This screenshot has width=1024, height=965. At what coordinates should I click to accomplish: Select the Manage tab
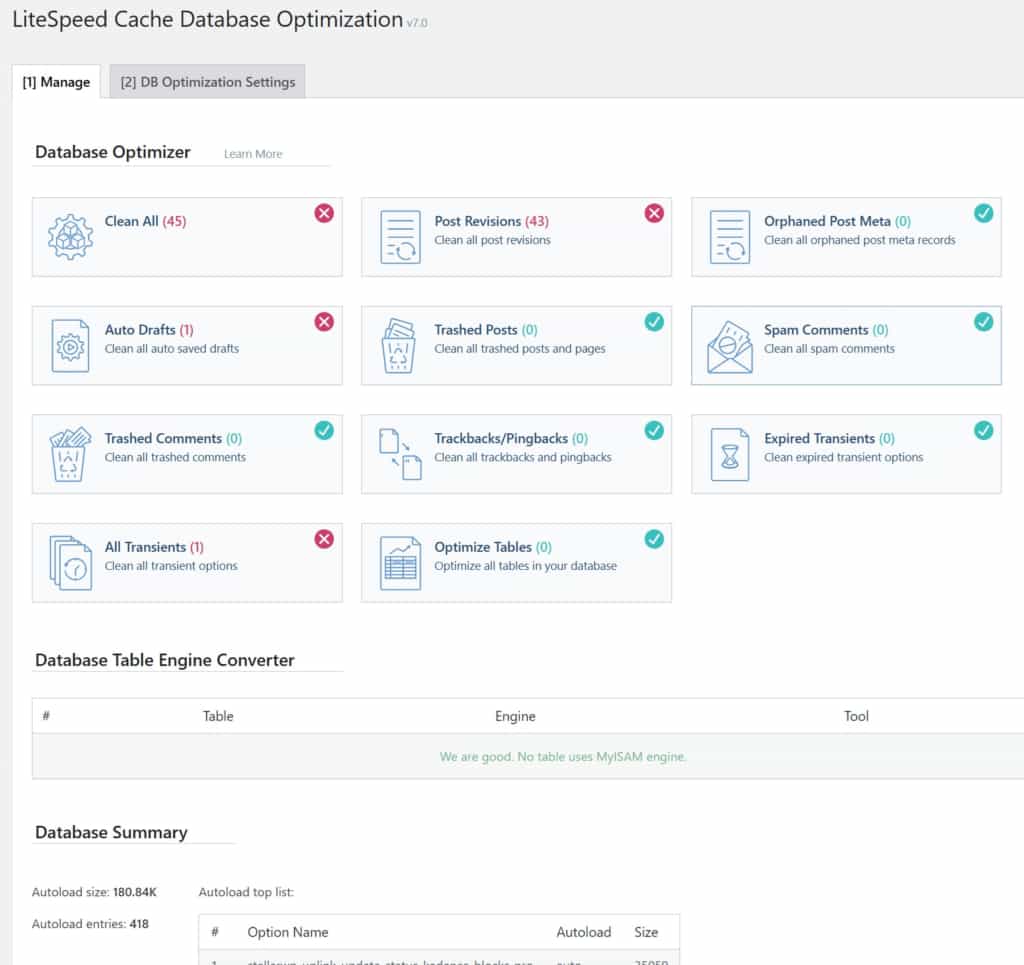pos(55,82)
